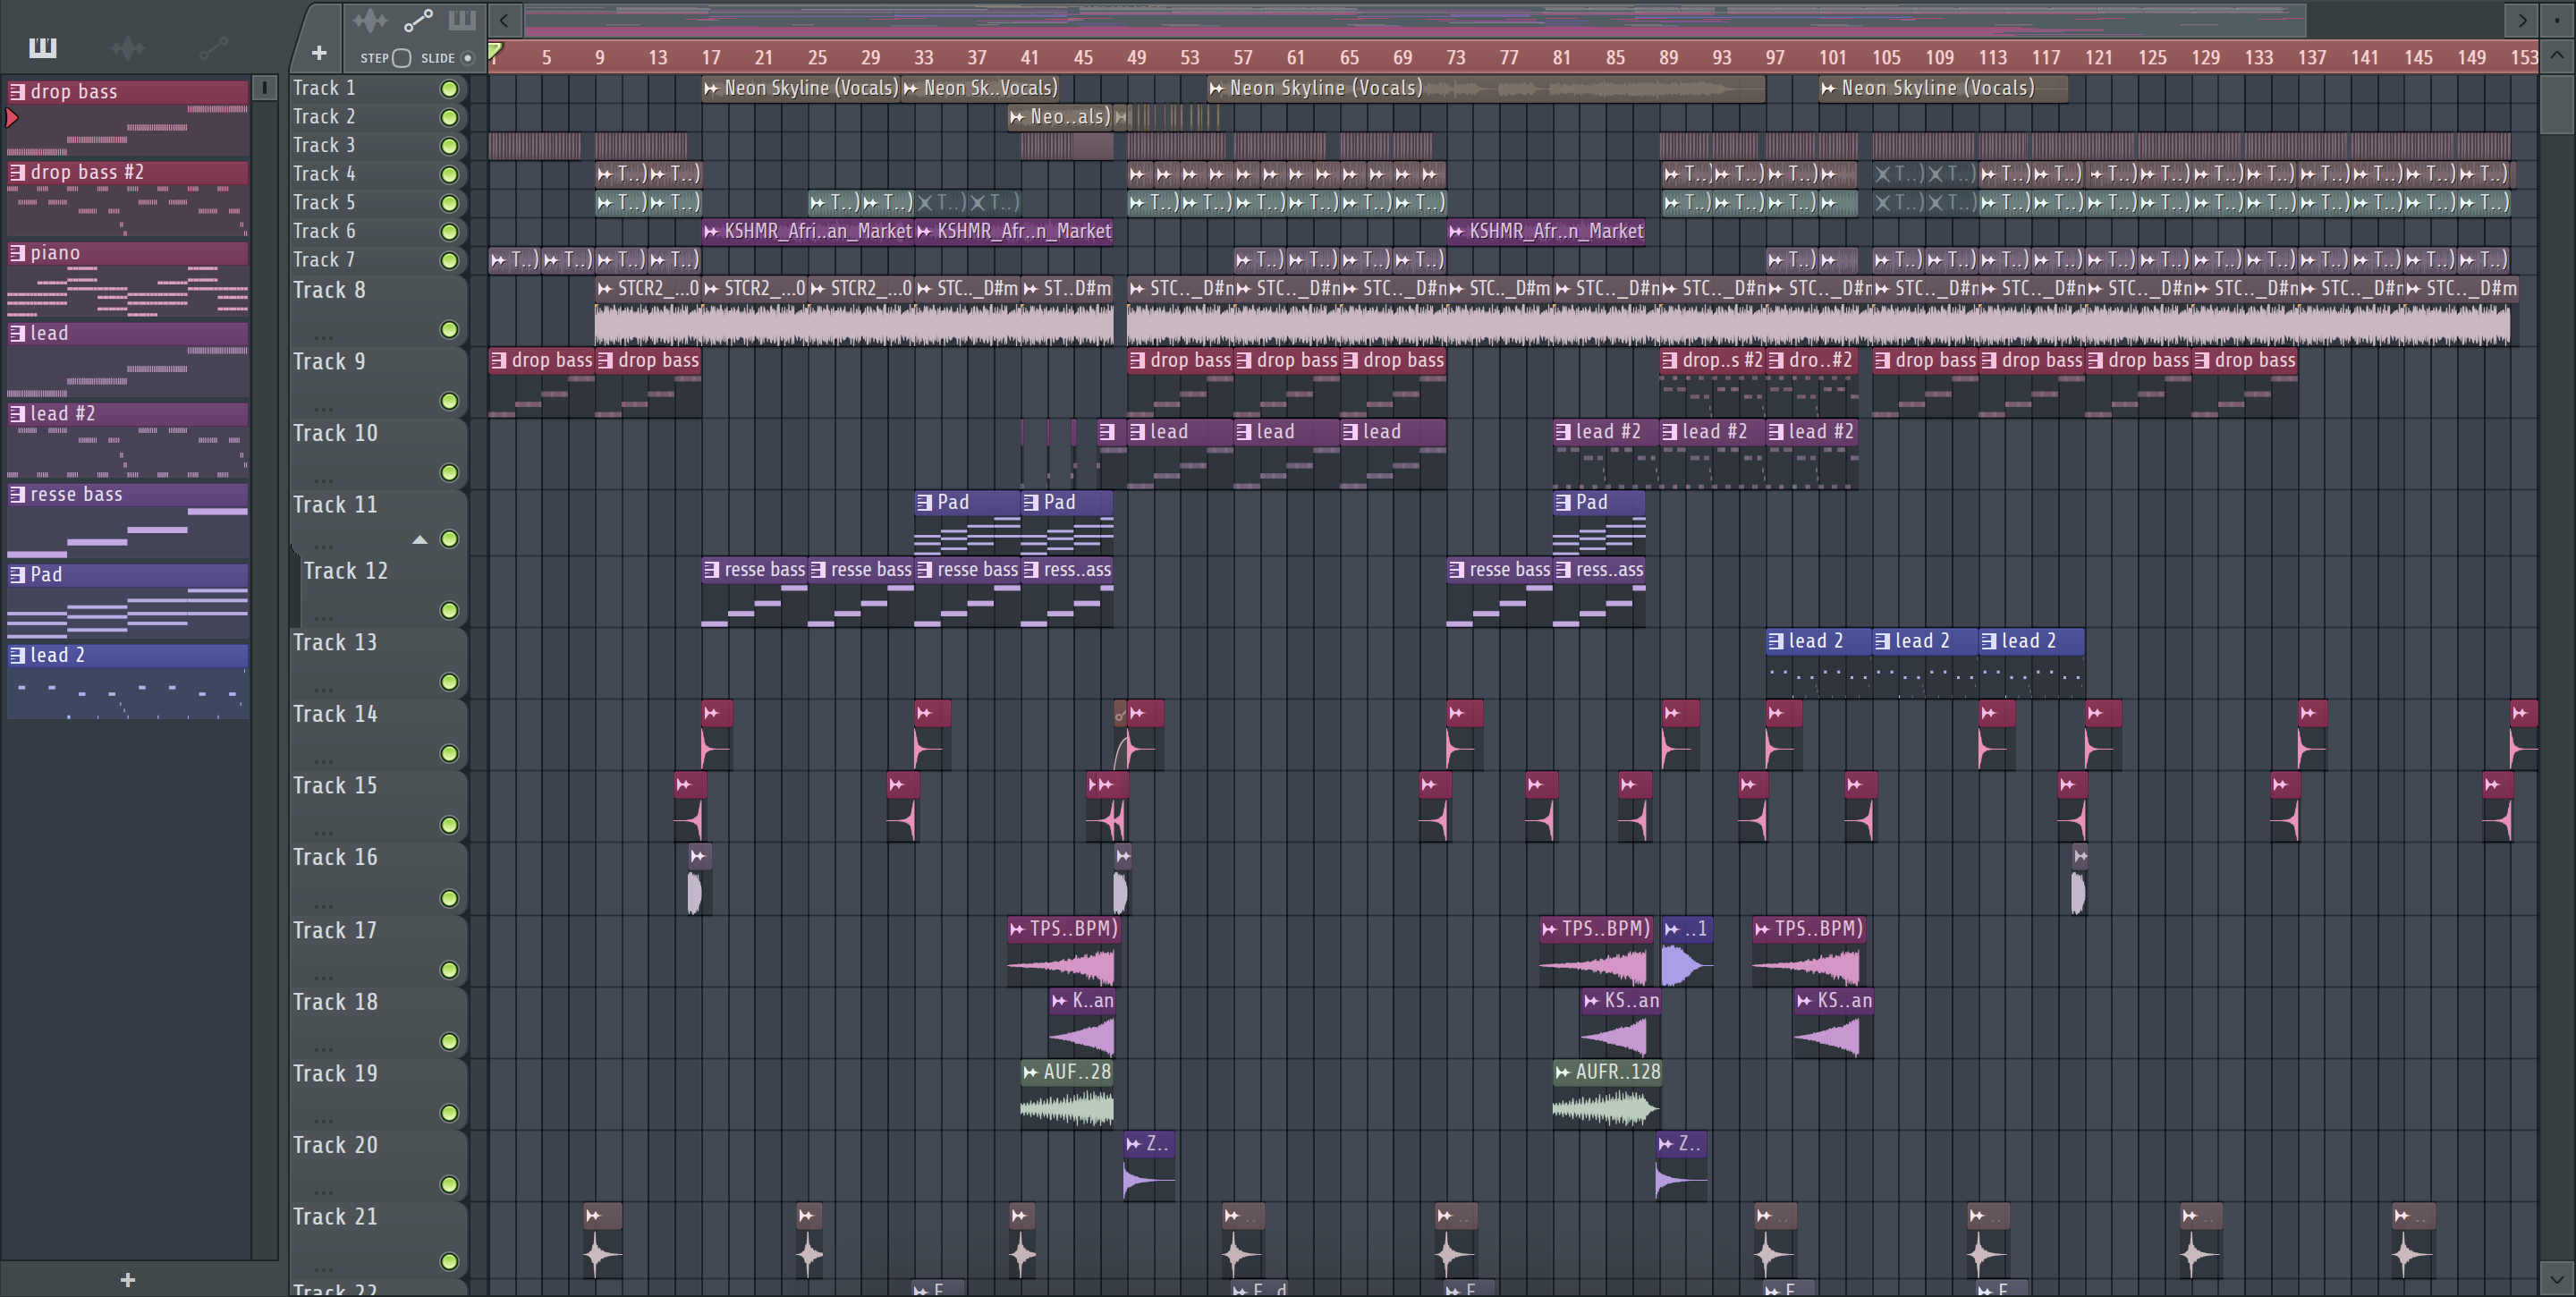2576x1297 pixels.
Task: Click the Track 13 name label
Action: point(335,643)
